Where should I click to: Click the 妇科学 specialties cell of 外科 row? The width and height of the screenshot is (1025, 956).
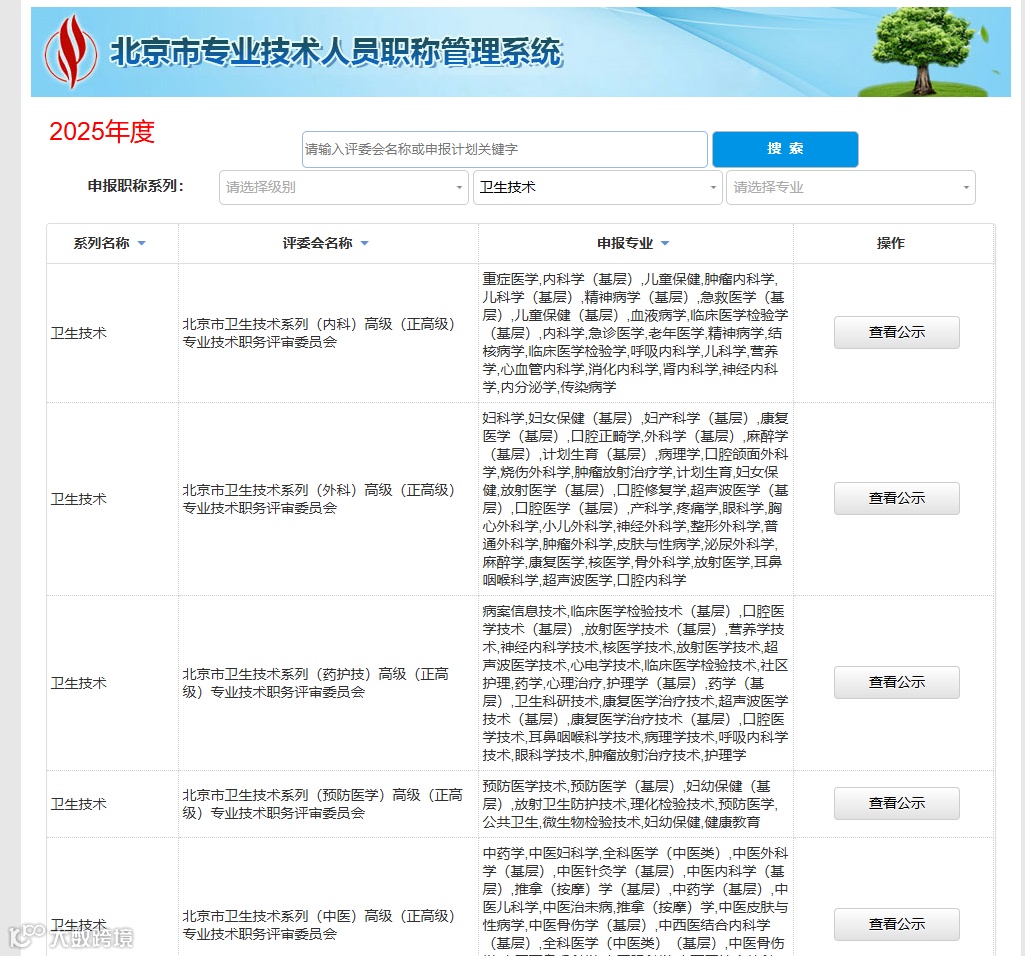pyautogui.click(x=635, y=499)
